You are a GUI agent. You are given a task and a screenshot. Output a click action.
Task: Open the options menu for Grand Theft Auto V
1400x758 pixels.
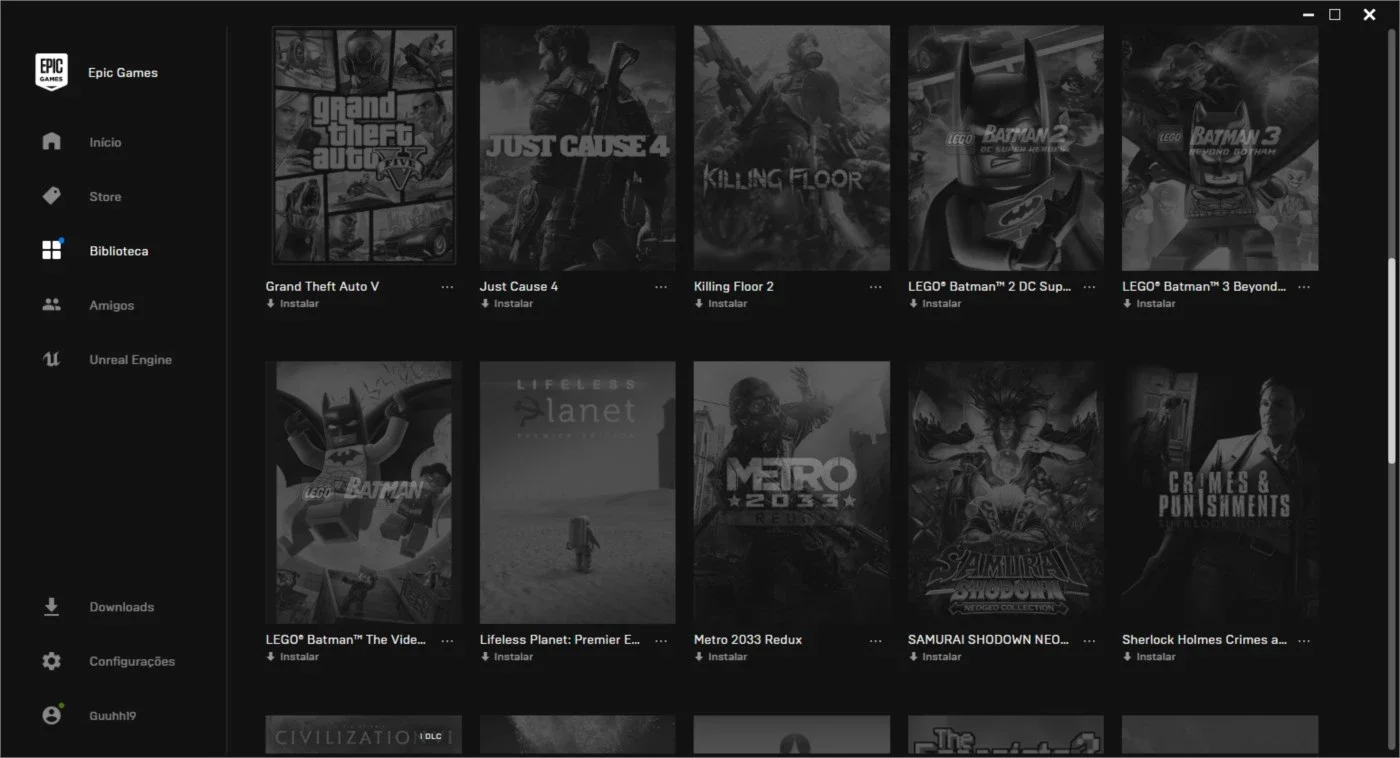[447, 287]
